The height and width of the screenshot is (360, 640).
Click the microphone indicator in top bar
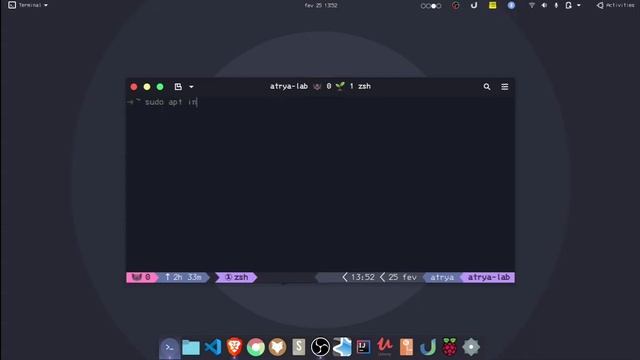[556, 5]
